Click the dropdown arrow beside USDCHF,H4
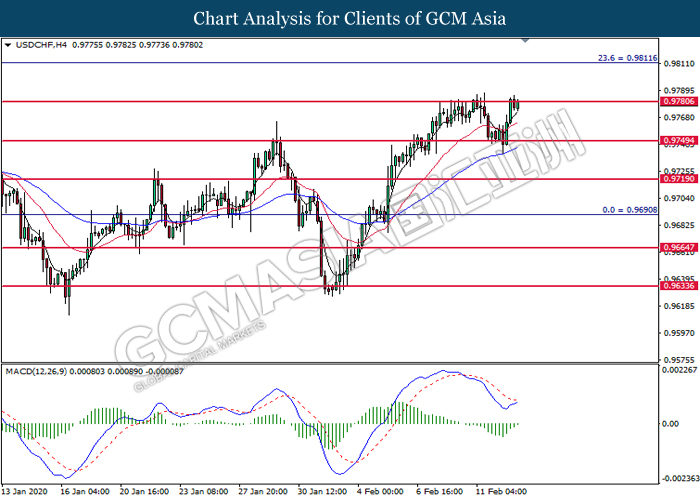 (x=8, y=45)
